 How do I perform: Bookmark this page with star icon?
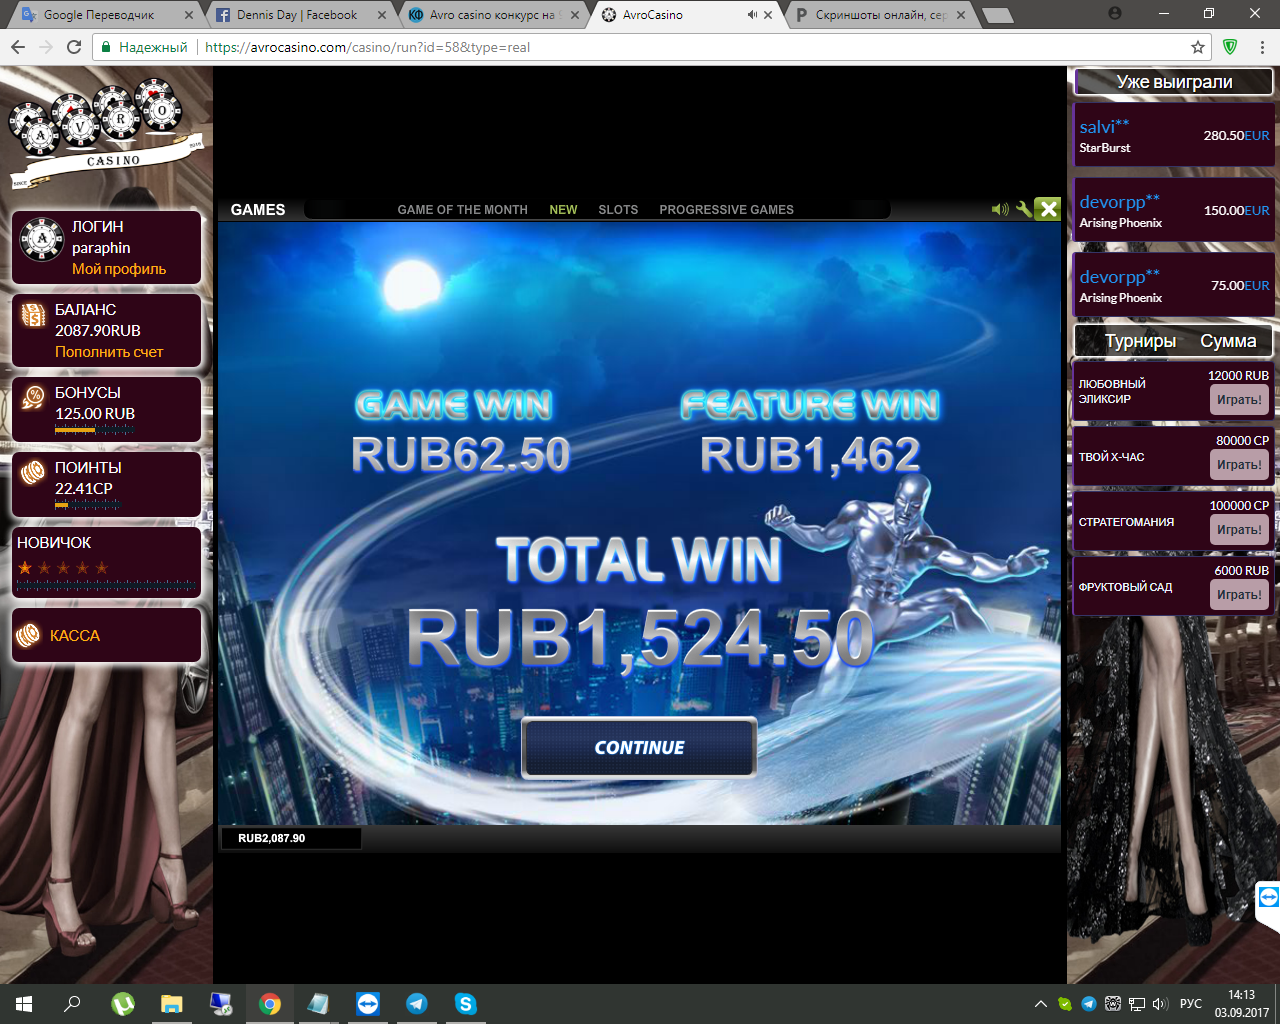click(x=1197, y=47)
